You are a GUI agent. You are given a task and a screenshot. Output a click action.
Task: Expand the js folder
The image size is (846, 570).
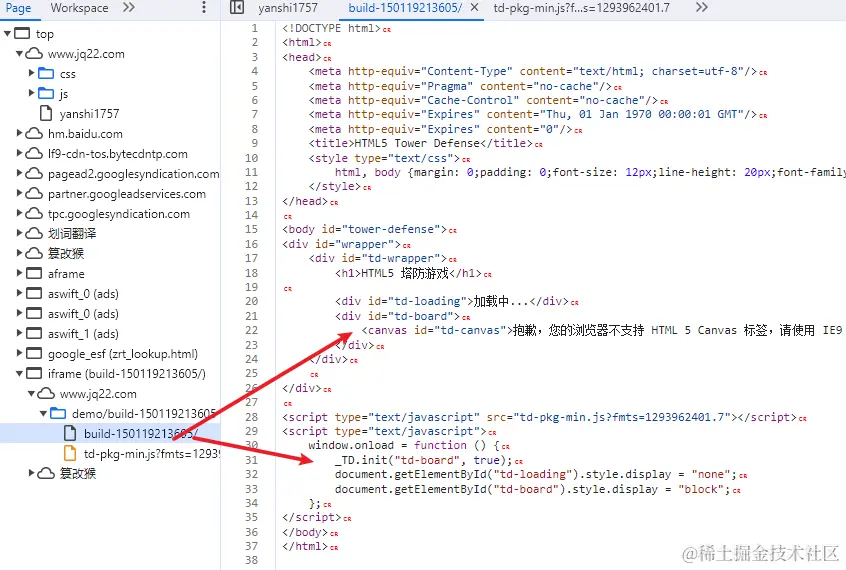click(31, 93)
